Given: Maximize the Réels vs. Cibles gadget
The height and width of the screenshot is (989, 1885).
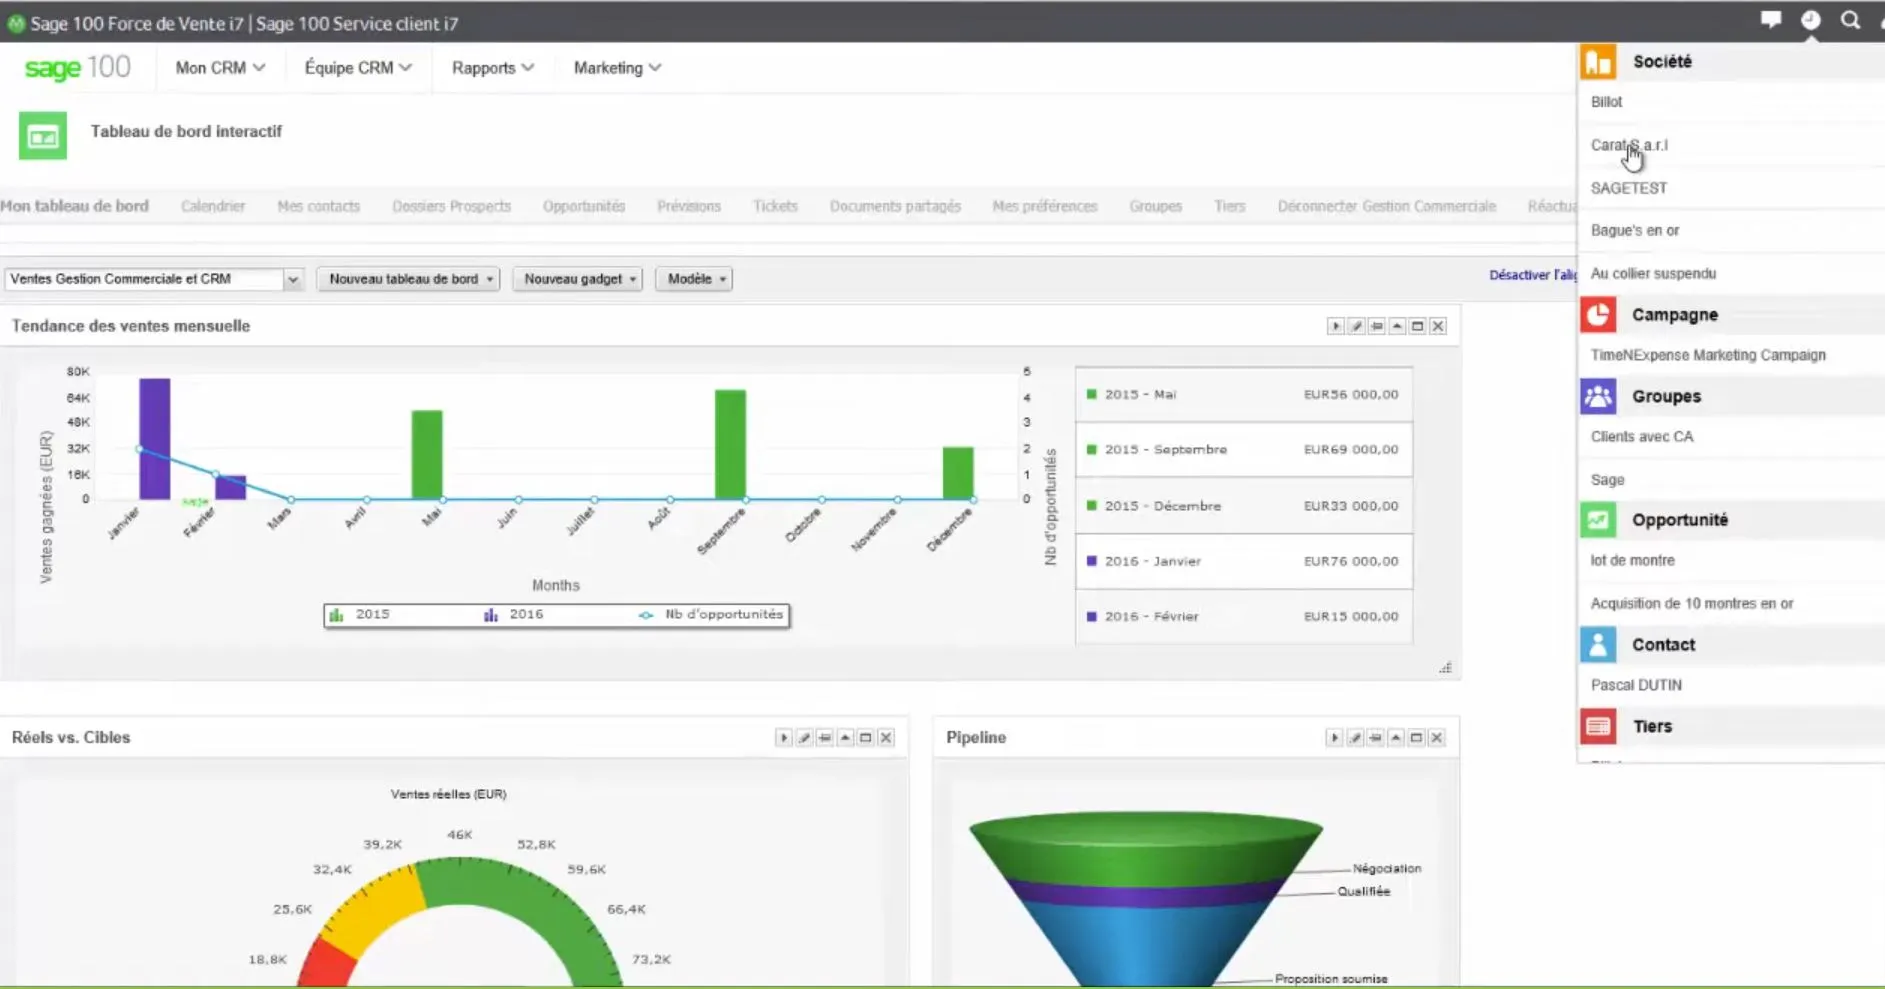Looking at the screenshot, I should point(865,738).
